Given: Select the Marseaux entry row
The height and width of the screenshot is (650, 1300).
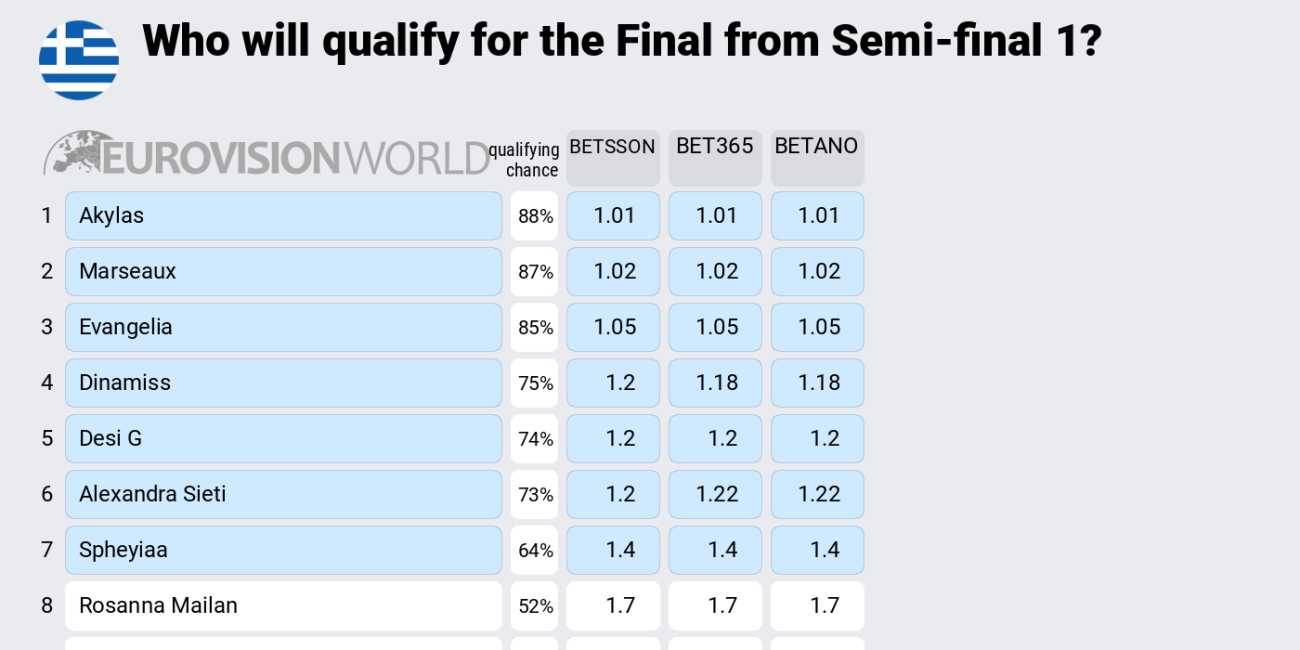Looking at the screenshot, I should tap(283, 272).
